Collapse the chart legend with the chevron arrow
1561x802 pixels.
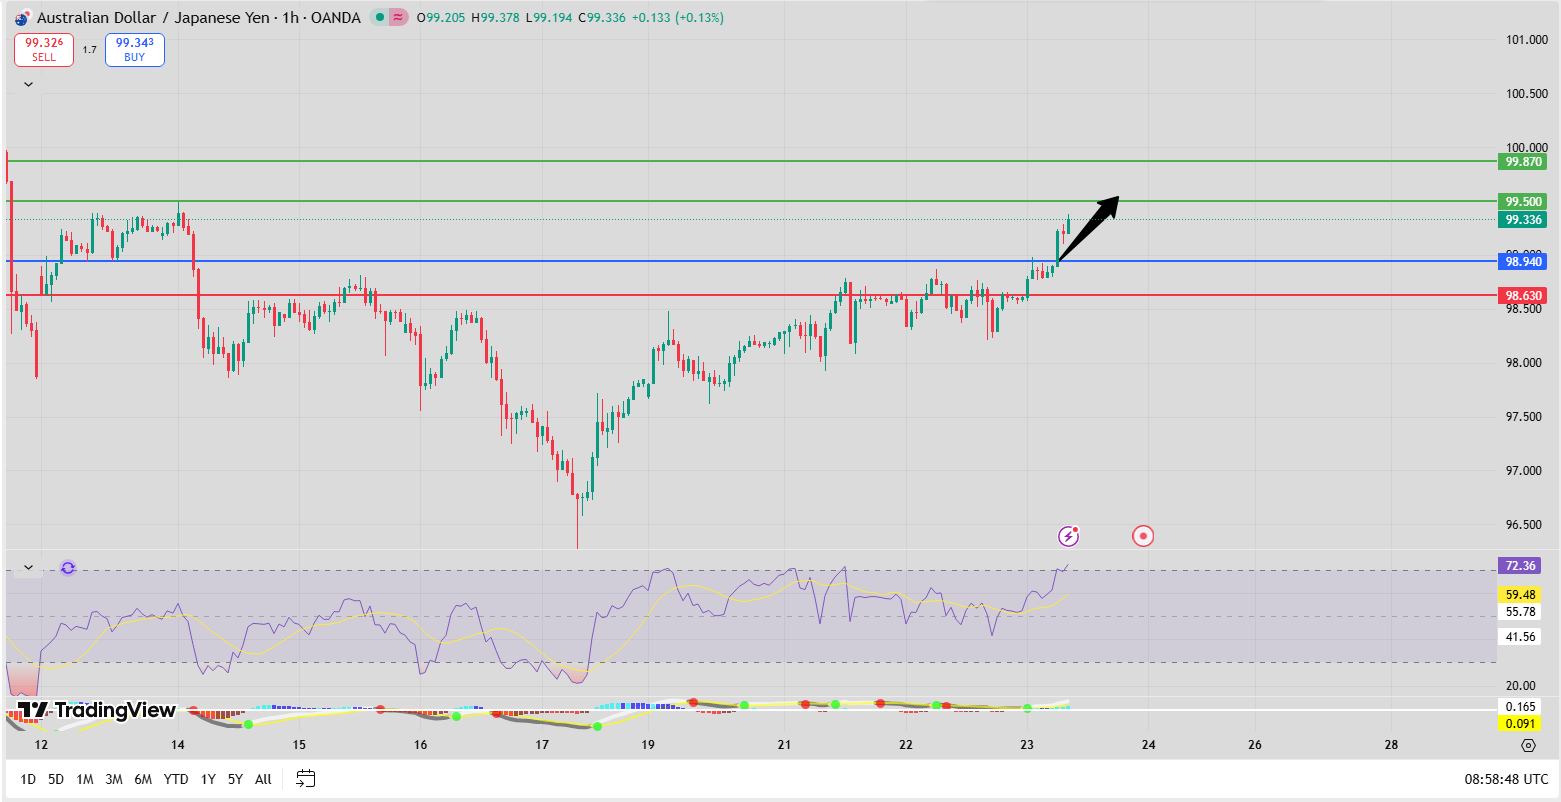tap(27, 83)
